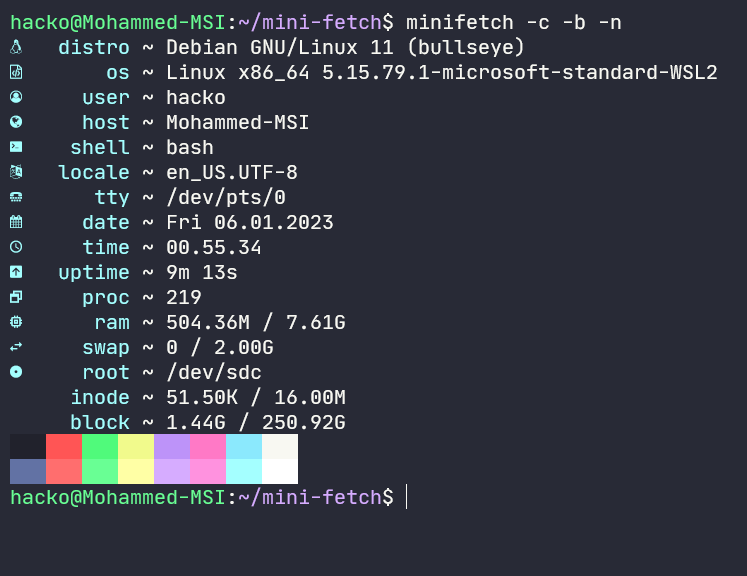Select the cyan swatch in the top row
The height and width of the screenshot is (576, 747).
coord(244,446)
